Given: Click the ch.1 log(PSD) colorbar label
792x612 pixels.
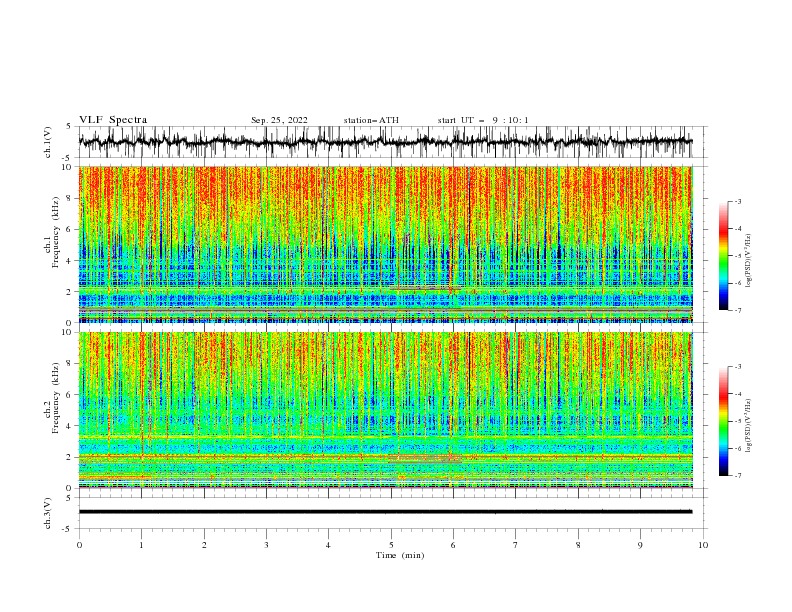Looking at the screenshot, I should point(749,261).
